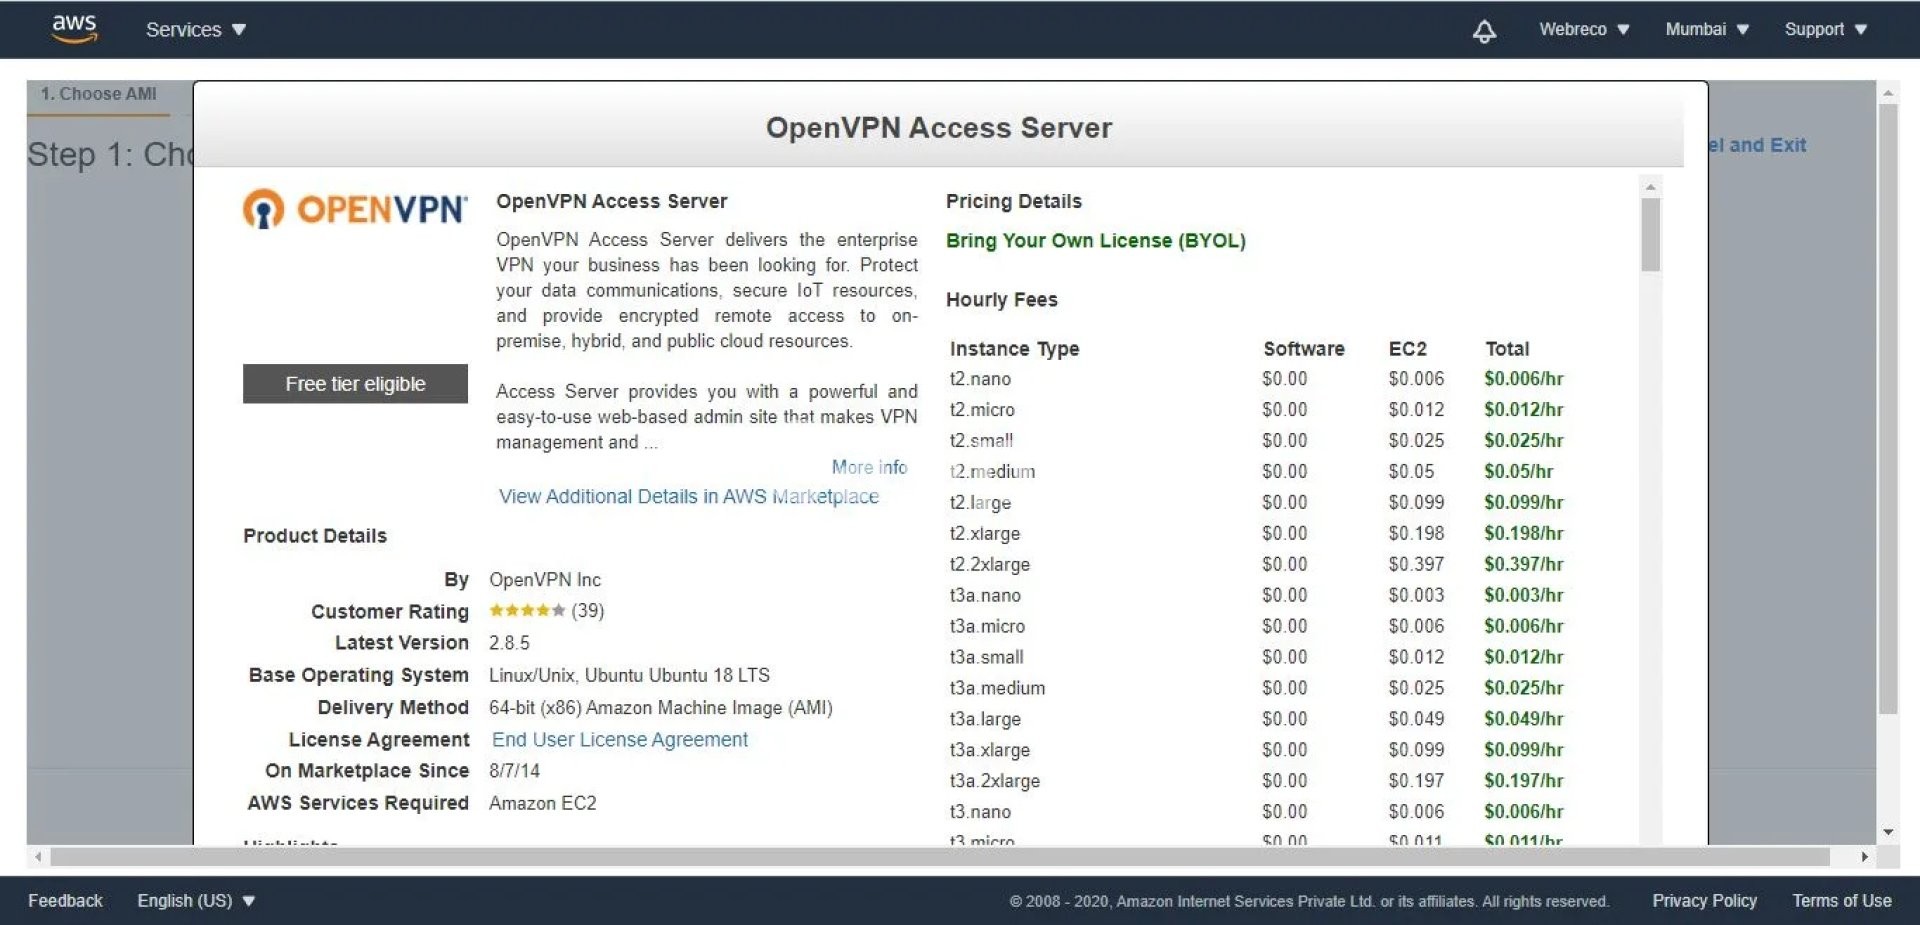
Task: Click horizontal scrollbar right arrow
Action: coord(1864,857)
